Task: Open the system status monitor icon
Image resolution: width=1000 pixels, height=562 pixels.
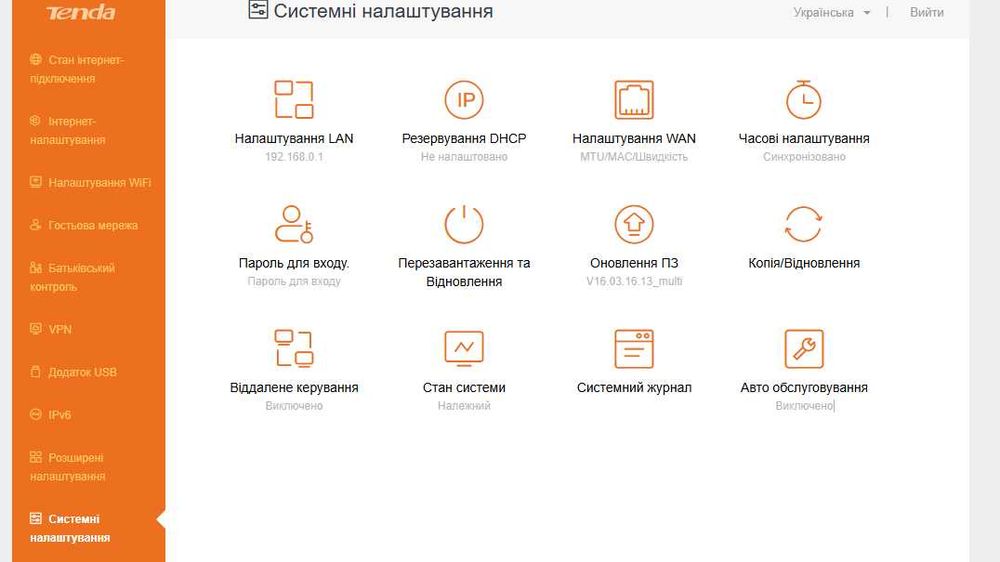Action: click(x=464, y=348)
